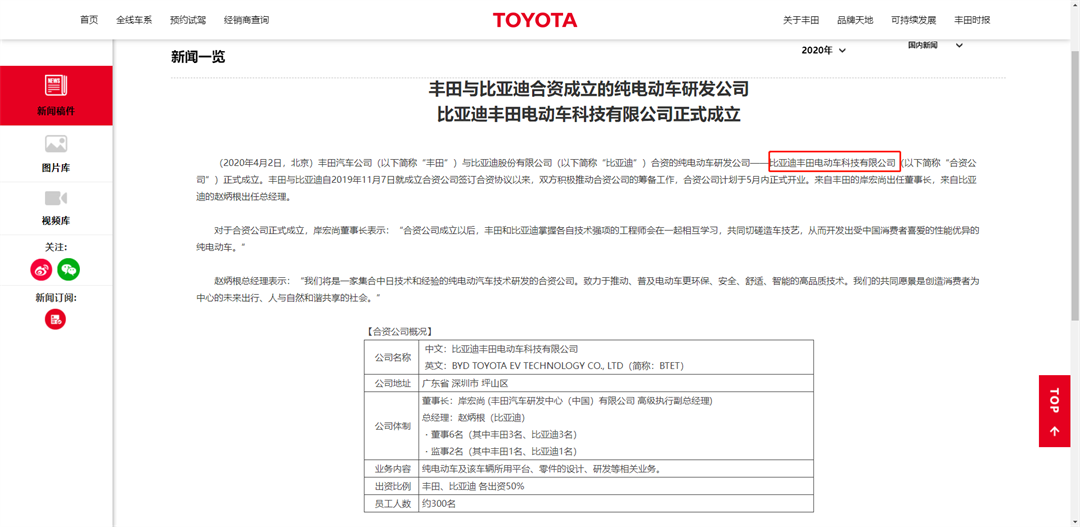The height and width of the screenshot is (527, 1080).
Task: Click the red Weibo follow icon
Action: 41,269
